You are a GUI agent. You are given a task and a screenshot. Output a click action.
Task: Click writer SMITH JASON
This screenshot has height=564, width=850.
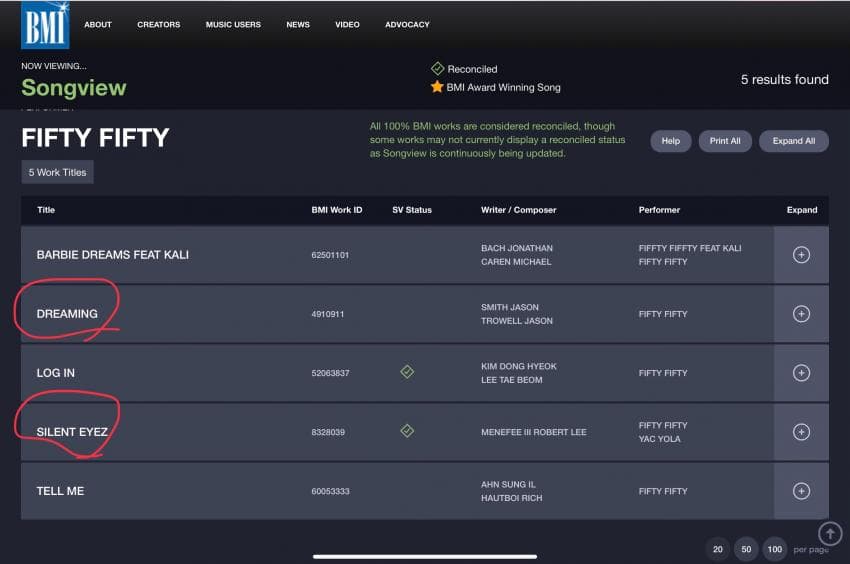pos(510,307)
